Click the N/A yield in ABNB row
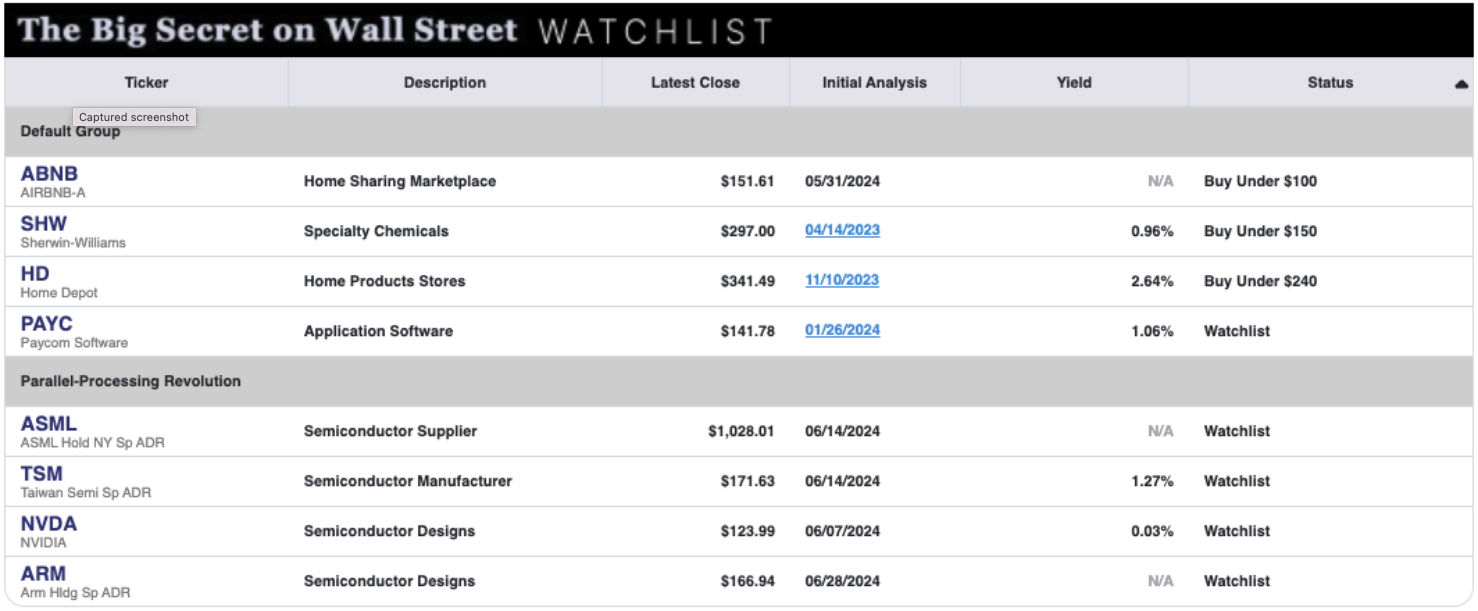 1161,181
